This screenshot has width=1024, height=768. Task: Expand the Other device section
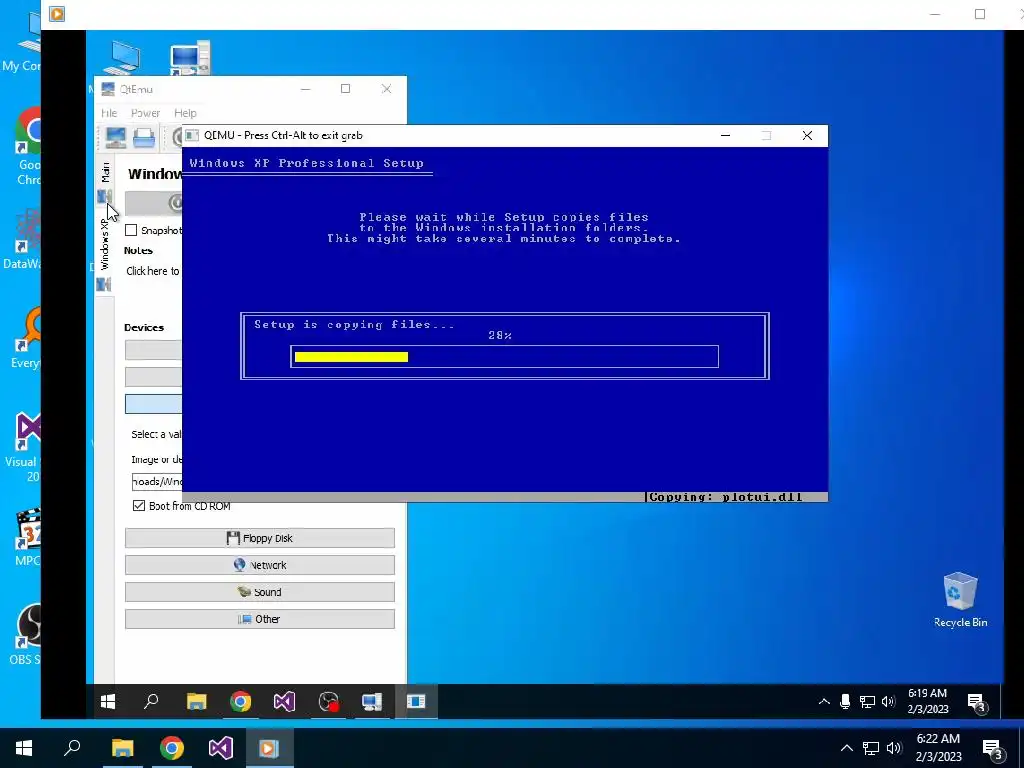260,618
